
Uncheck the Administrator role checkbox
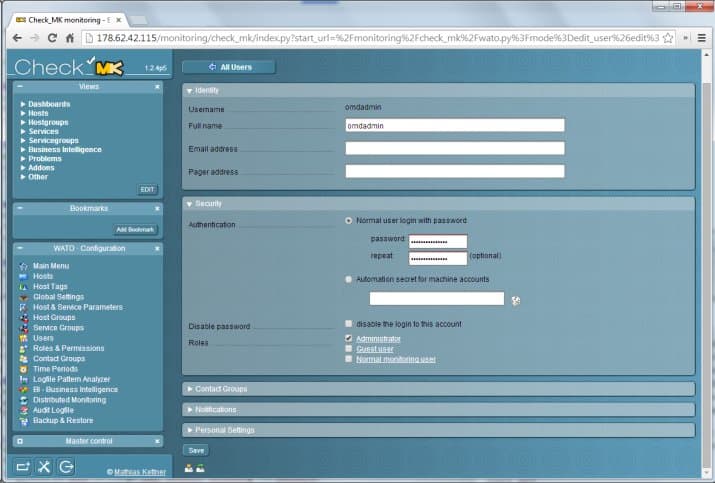pyautogui.click(x=349, y=338)
